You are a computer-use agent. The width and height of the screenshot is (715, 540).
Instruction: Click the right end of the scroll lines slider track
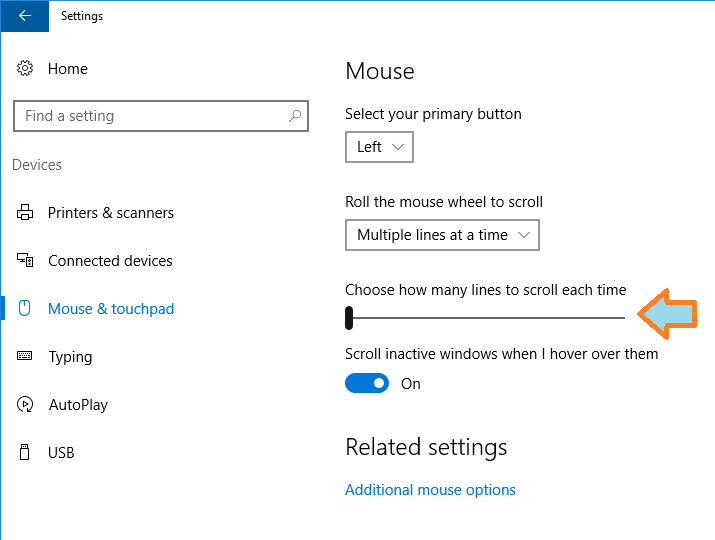[622, 318]
